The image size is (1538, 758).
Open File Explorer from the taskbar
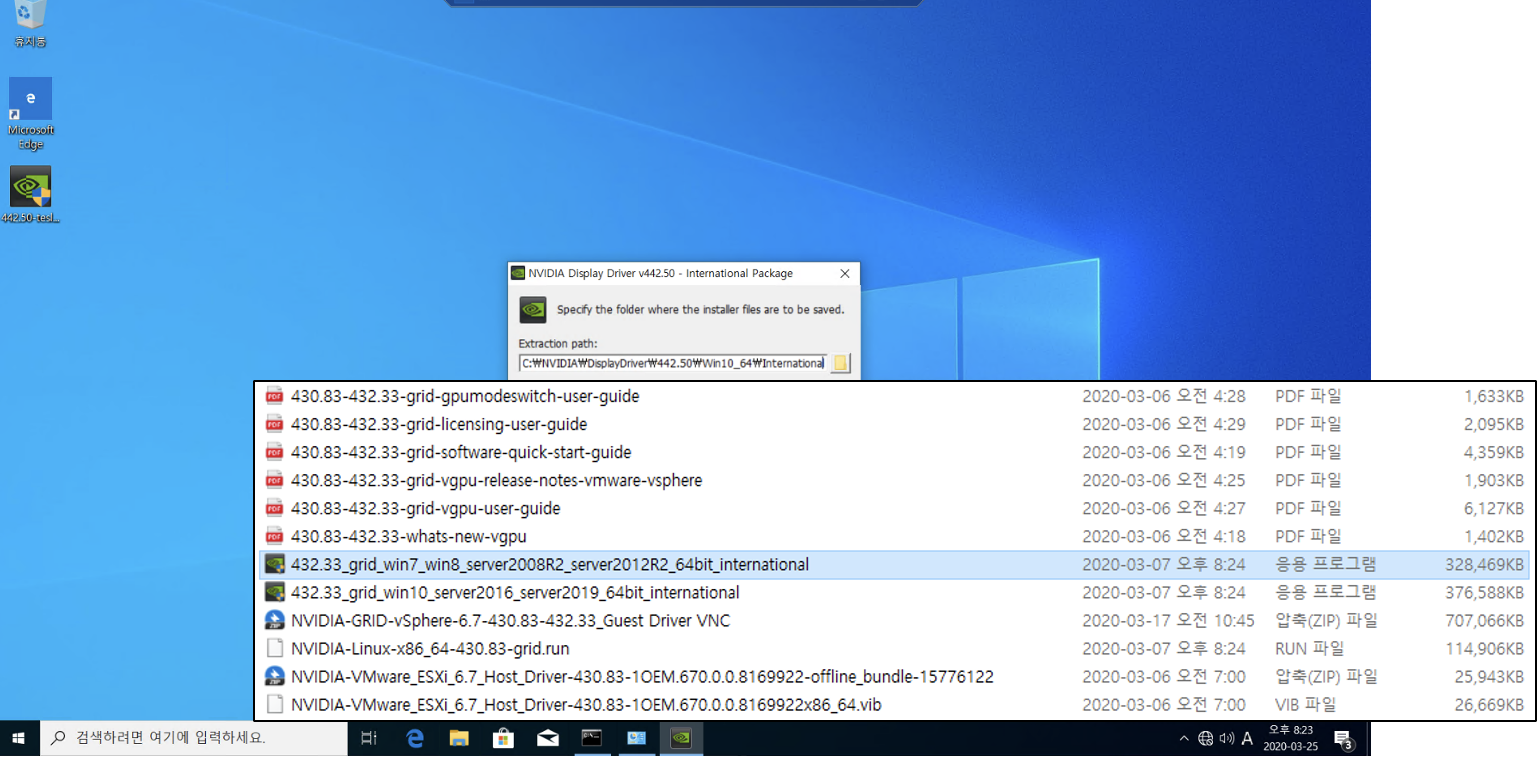click(x=459, y=739)
